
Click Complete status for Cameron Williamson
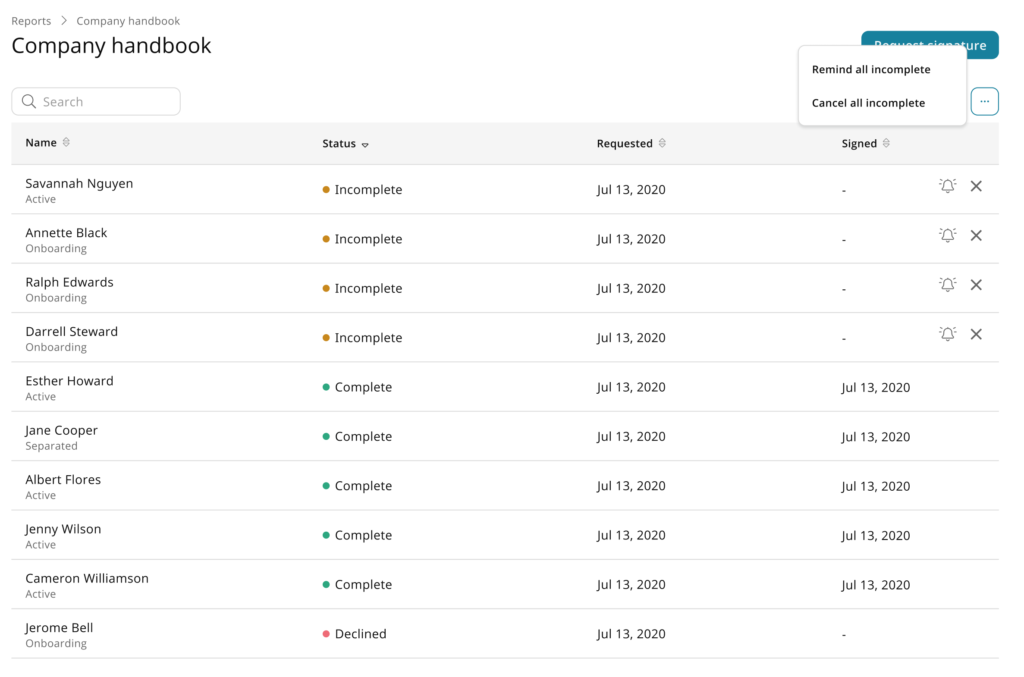(x=357, y=584)
